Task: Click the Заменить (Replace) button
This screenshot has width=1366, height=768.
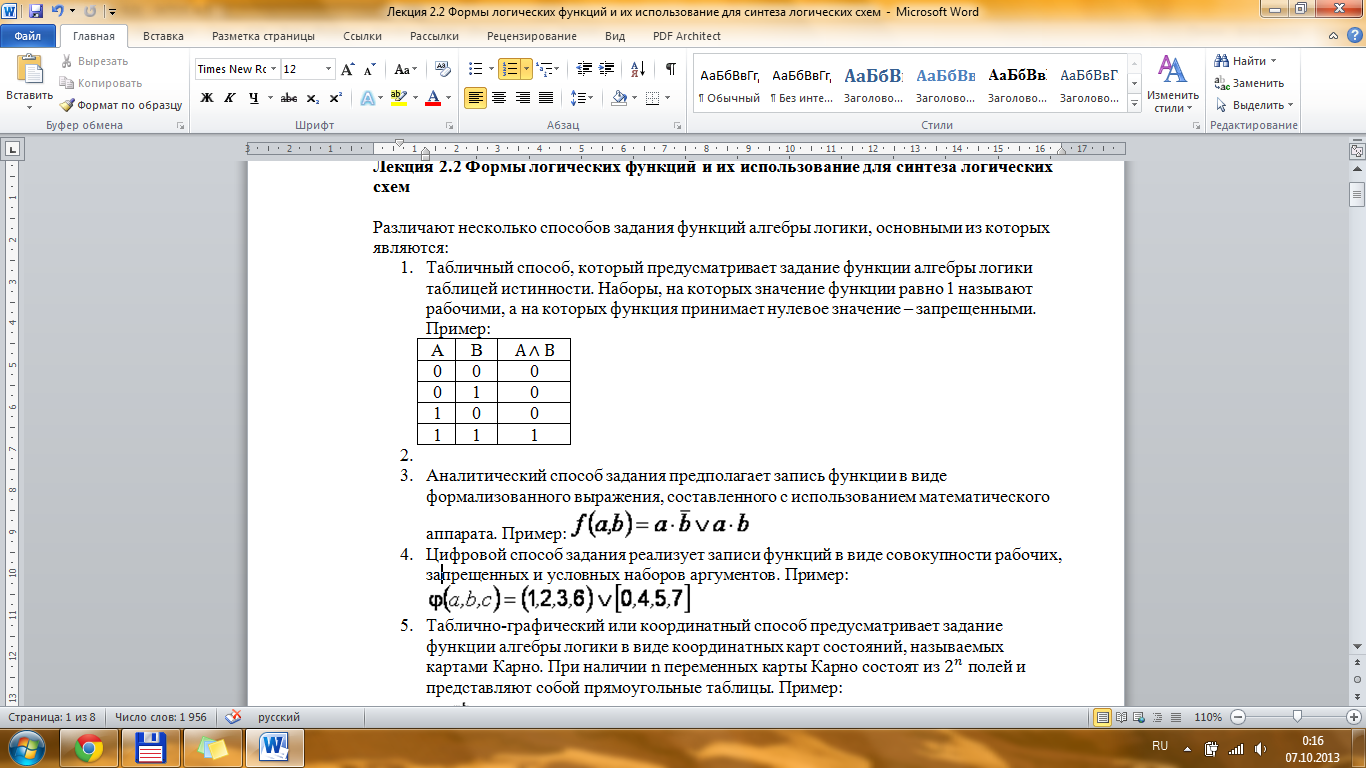Action: [1249, 83]
